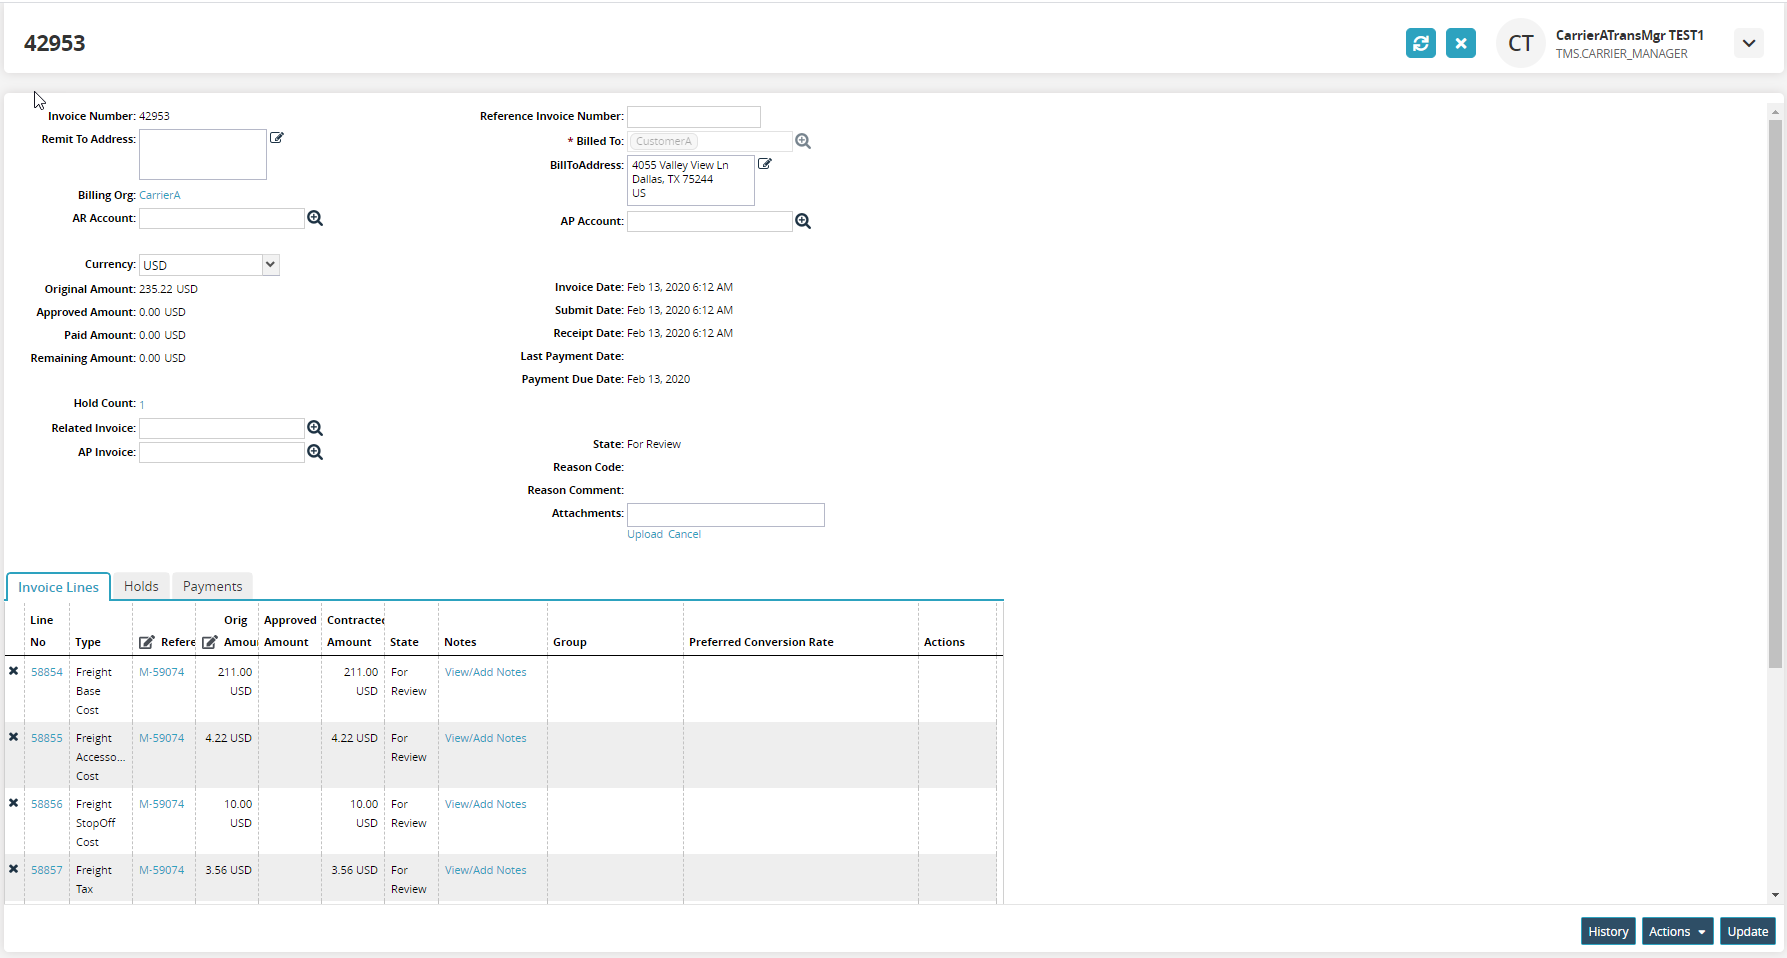Viewport: 1787px width, 958px height.
Task: Delete invoice line 58854
Action: point(14,671)
